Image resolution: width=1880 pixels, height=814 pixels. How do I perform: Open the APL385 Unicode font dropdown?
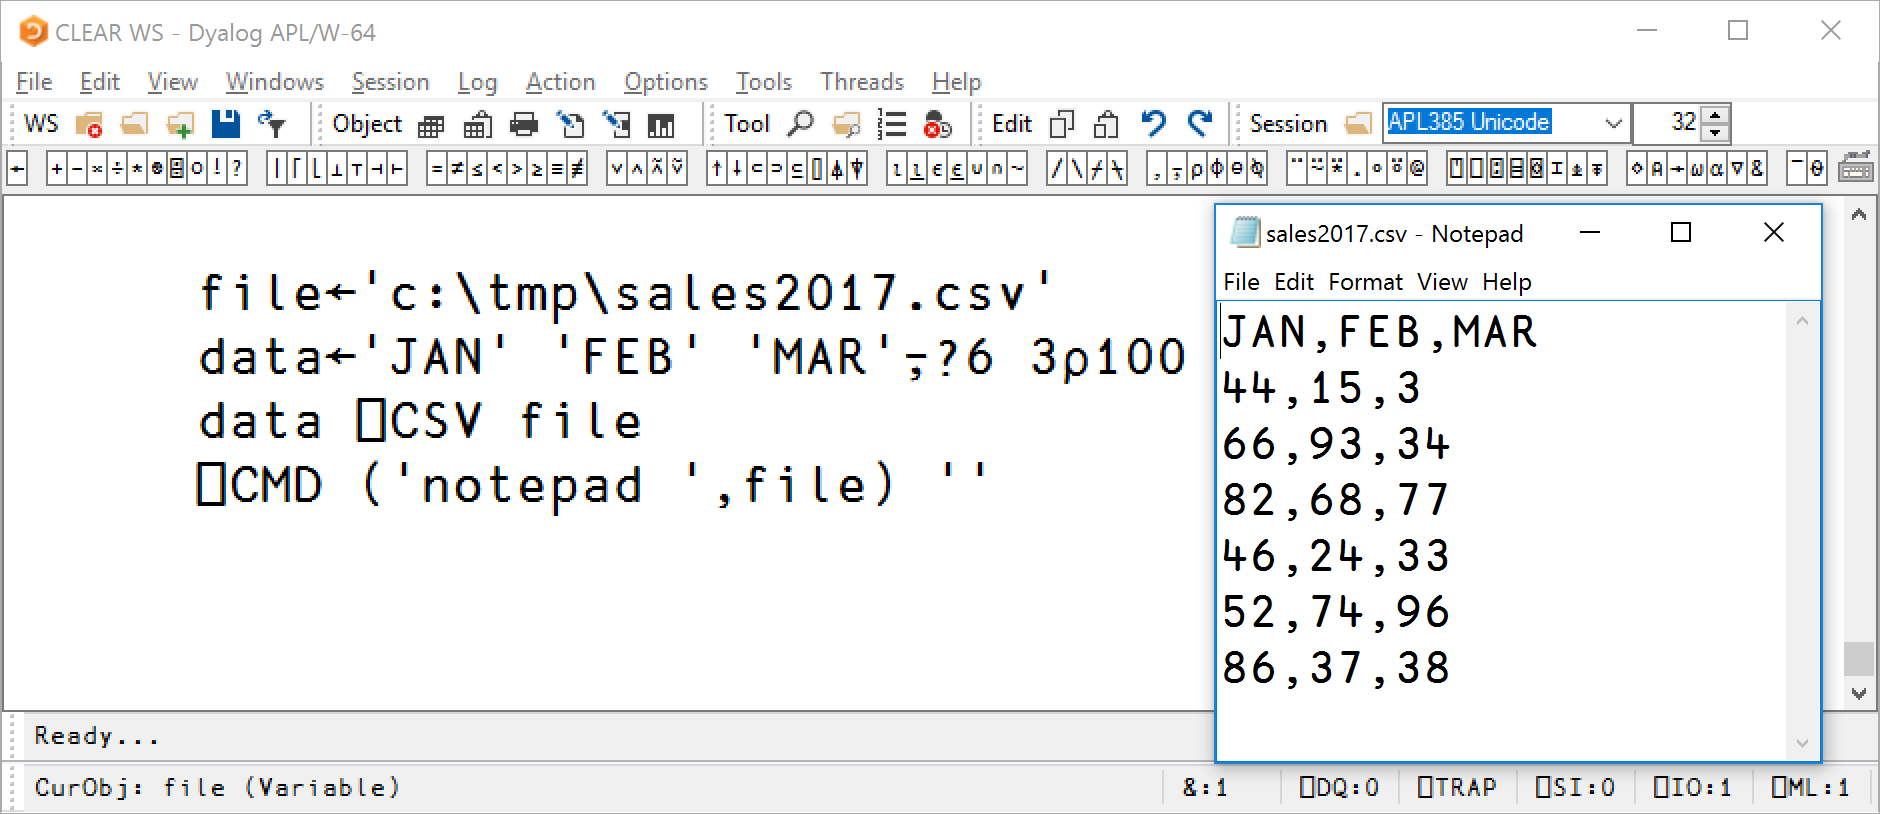(1613, 123)
